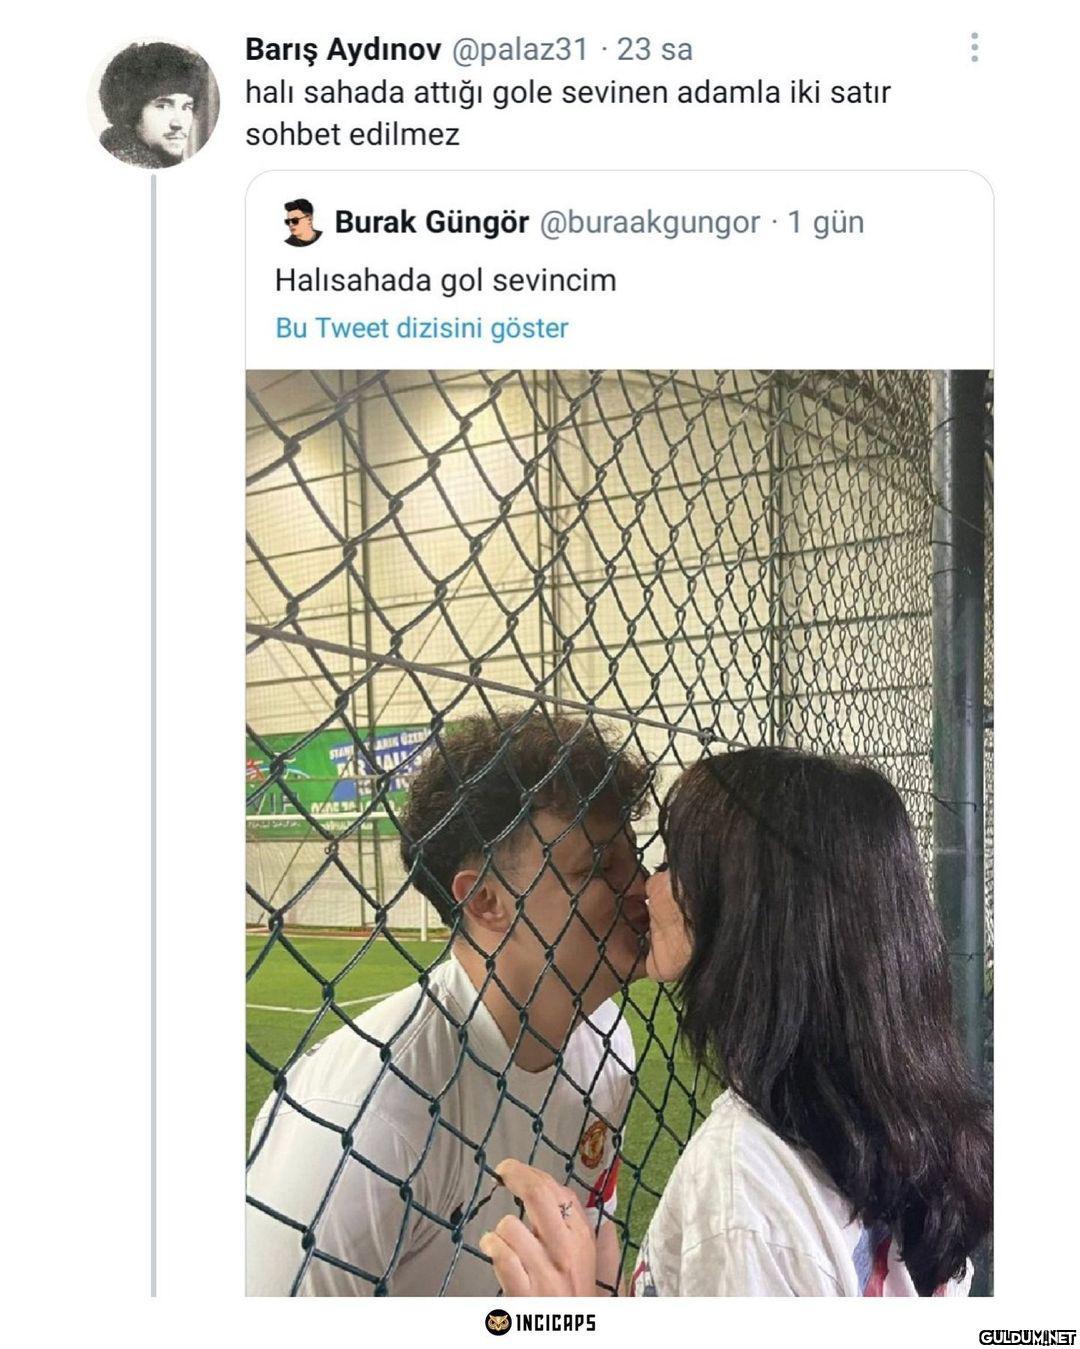Open the quoted tweet's 1 gün timestamp
Screen dimensions: 1080x1349
[826, 222]
